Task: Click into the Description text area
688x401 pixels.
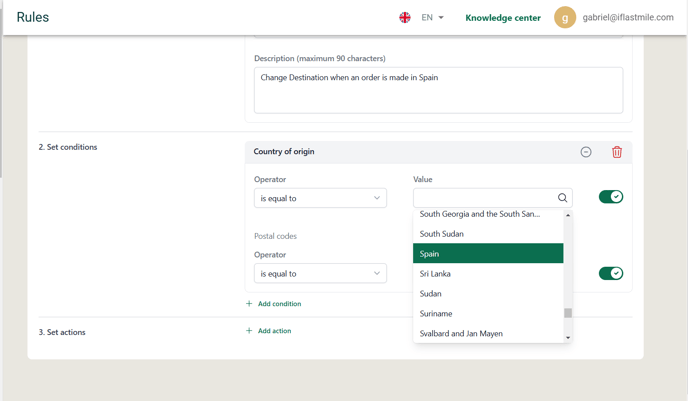Action: tap(438, 90)
